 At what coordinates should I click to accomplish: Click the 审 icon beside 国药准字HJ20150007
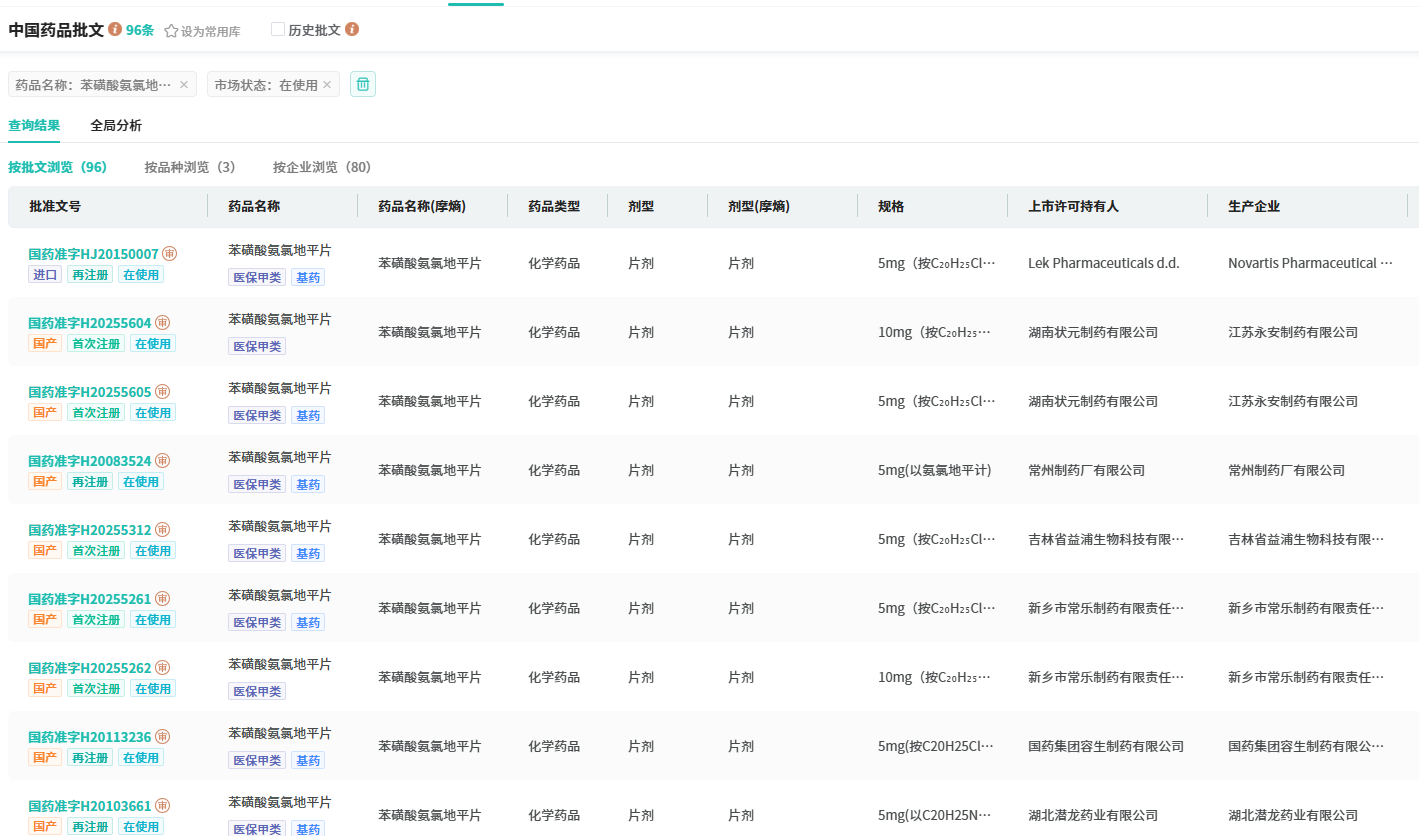[x=170, y=254]
